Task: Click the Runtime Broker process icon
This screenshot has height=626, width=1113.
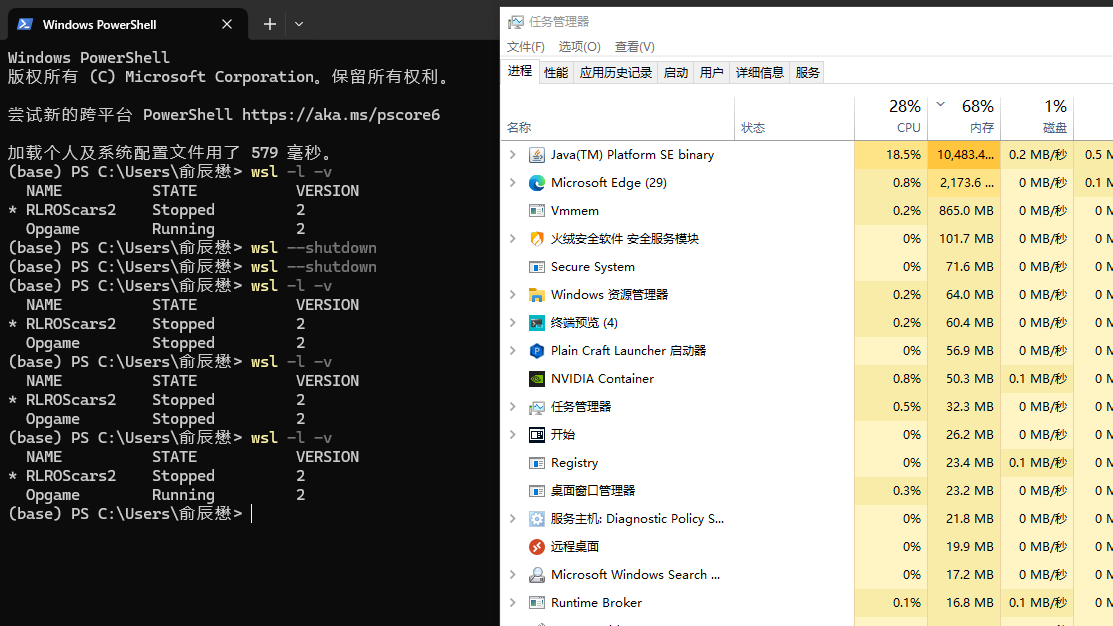Action: tap(537, 603)
